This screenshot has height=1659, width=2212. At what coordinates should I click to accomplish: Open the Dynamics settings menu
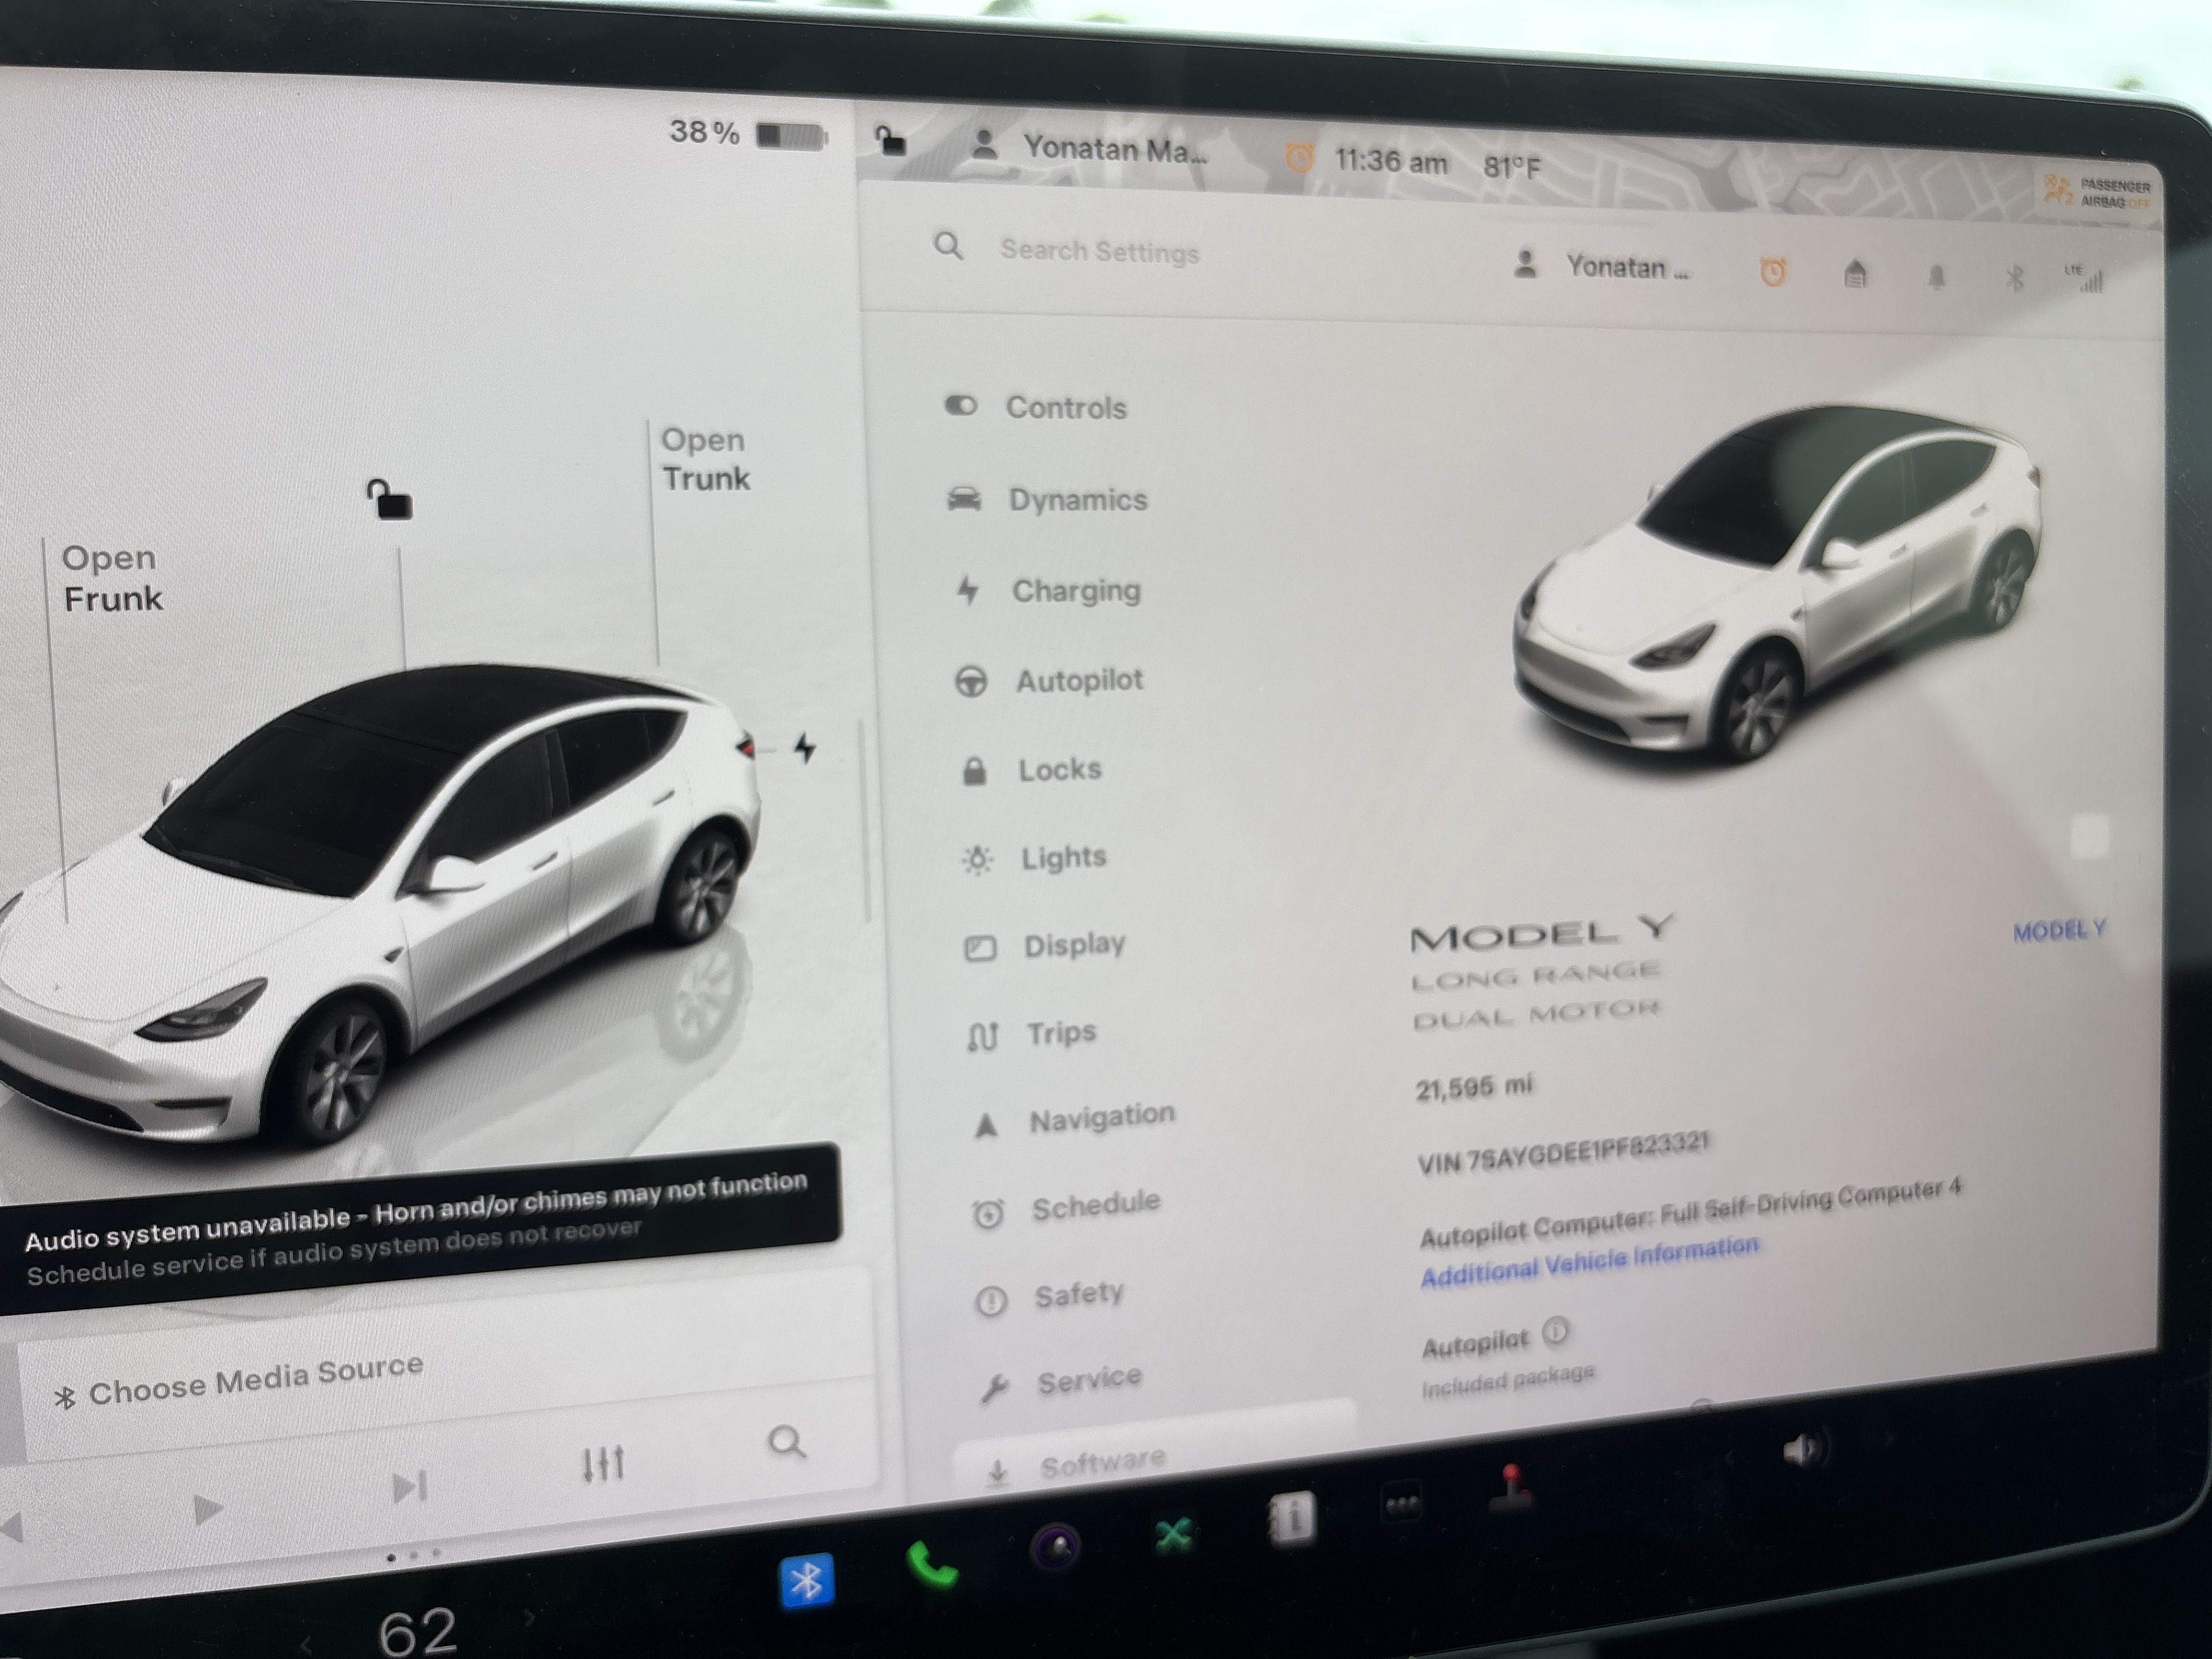[x=1047, y=499]
